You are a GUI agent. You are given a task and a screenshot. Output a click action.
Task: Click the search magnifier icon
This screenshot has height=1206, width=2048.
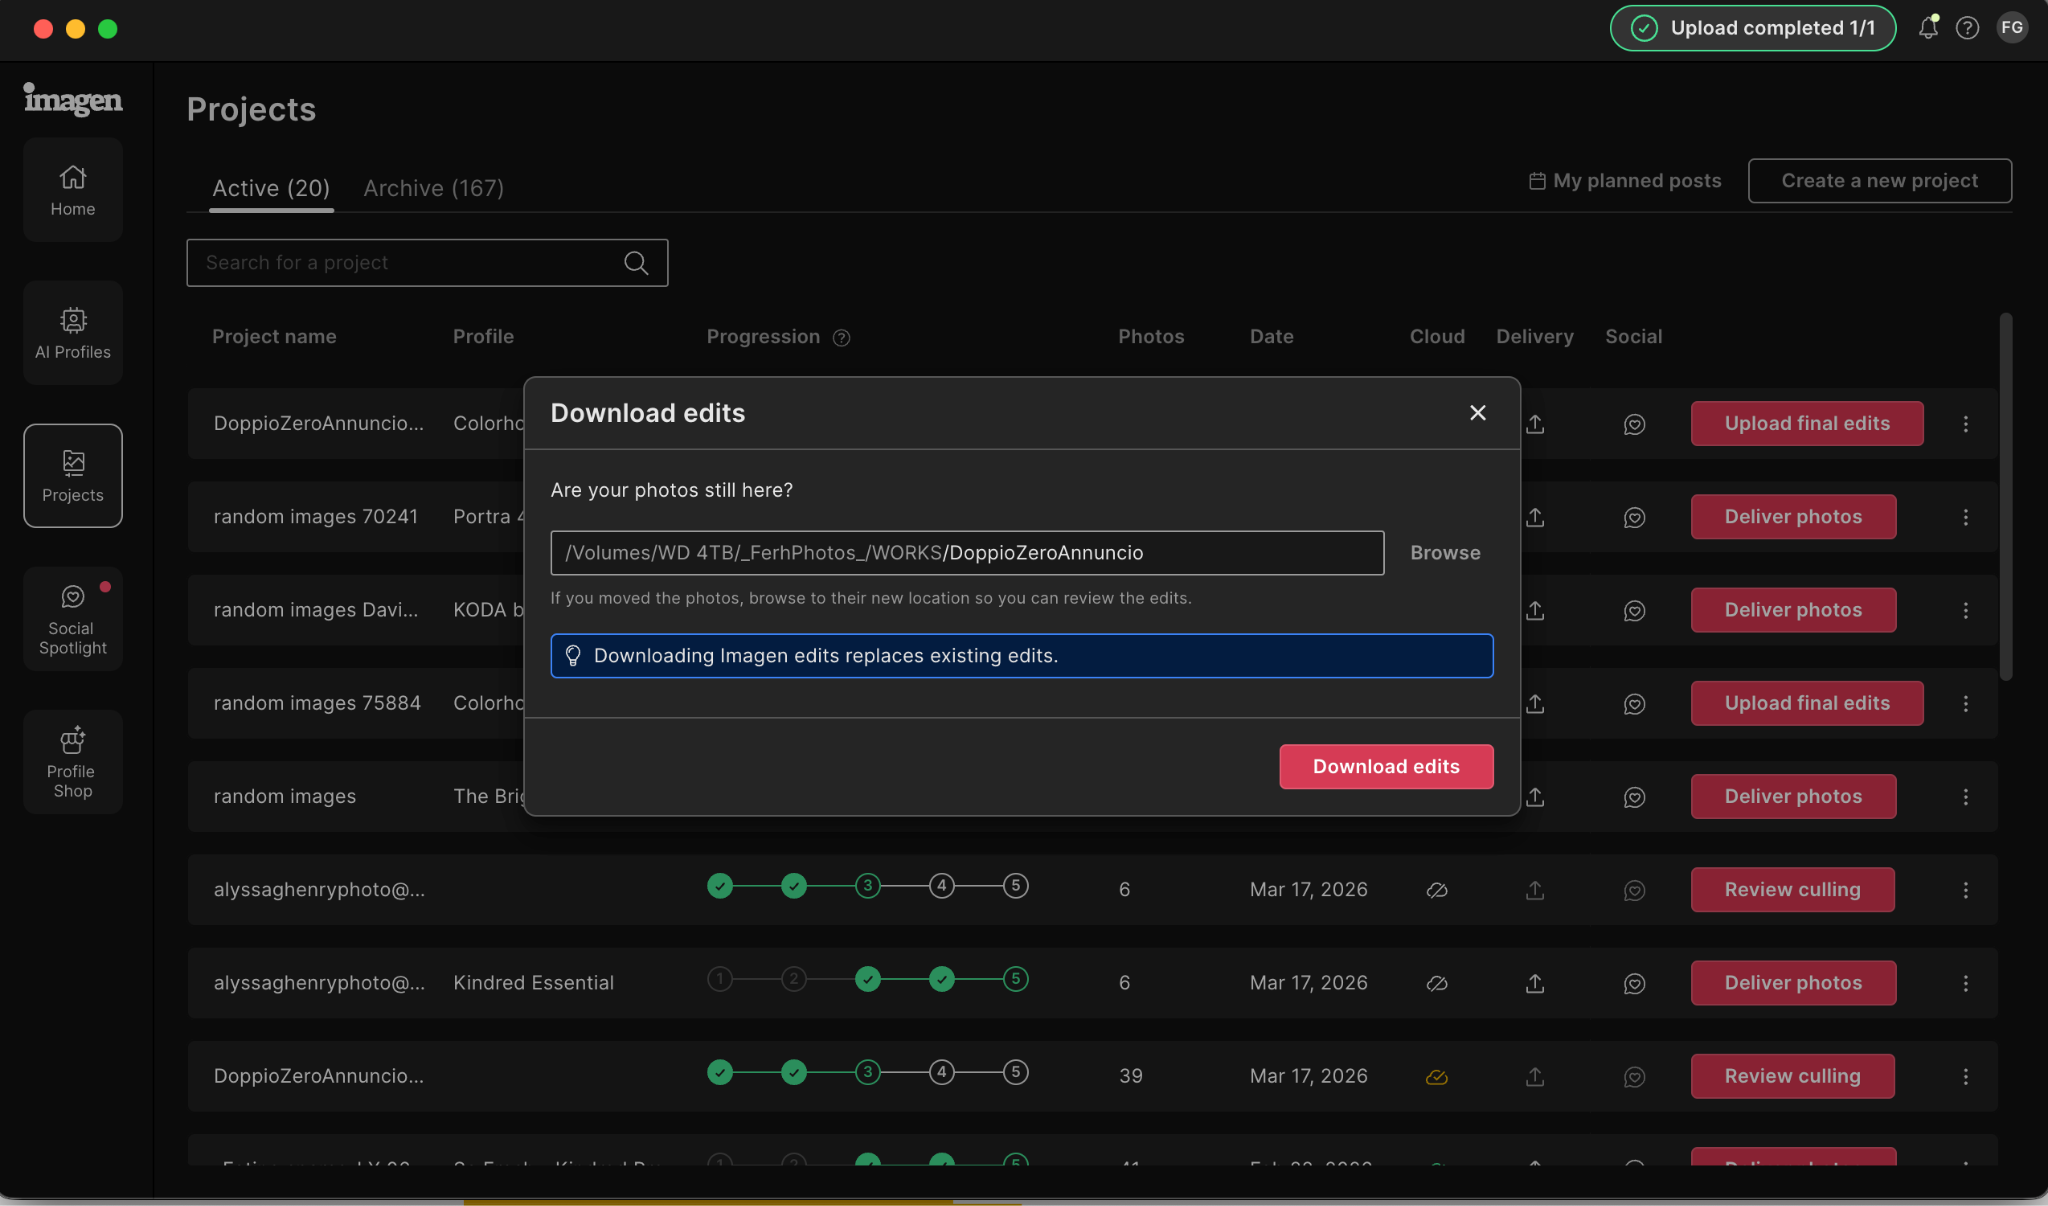click(636, 263)
